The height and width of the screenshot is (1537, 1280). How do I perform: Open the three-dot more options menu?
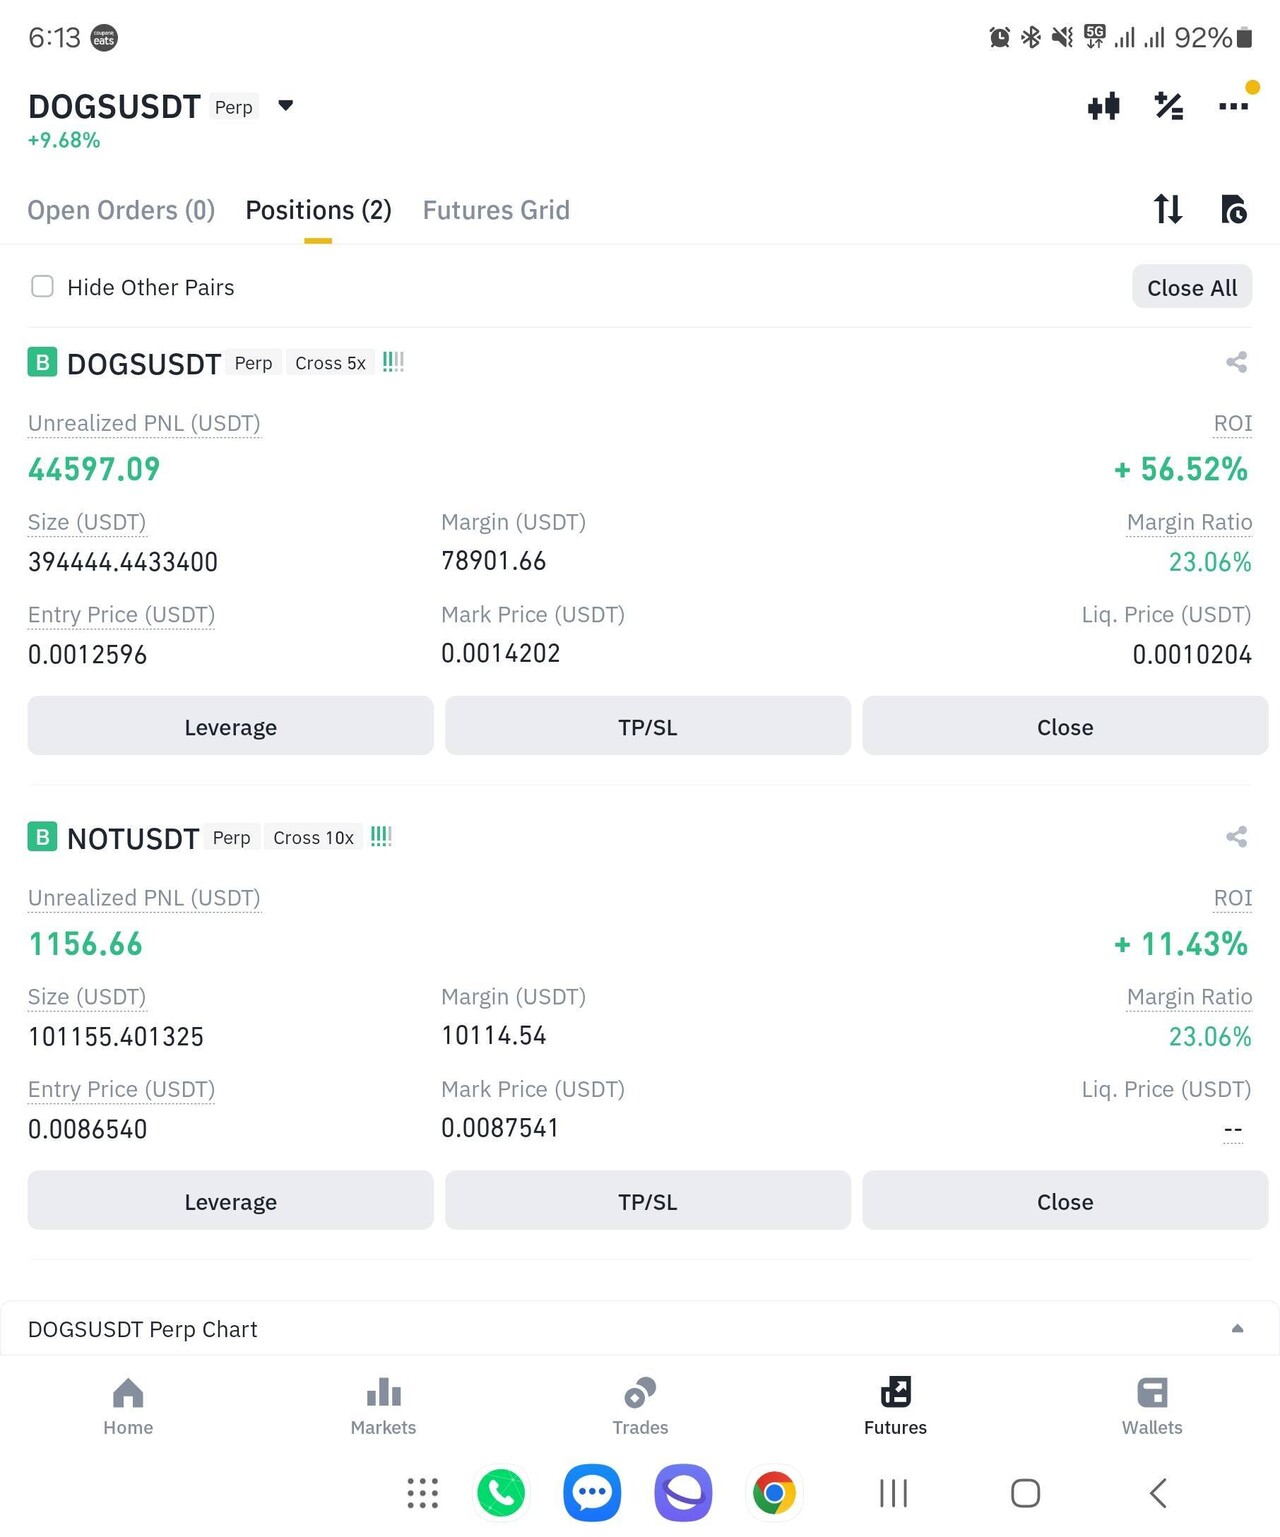(x=1233, y=106)
